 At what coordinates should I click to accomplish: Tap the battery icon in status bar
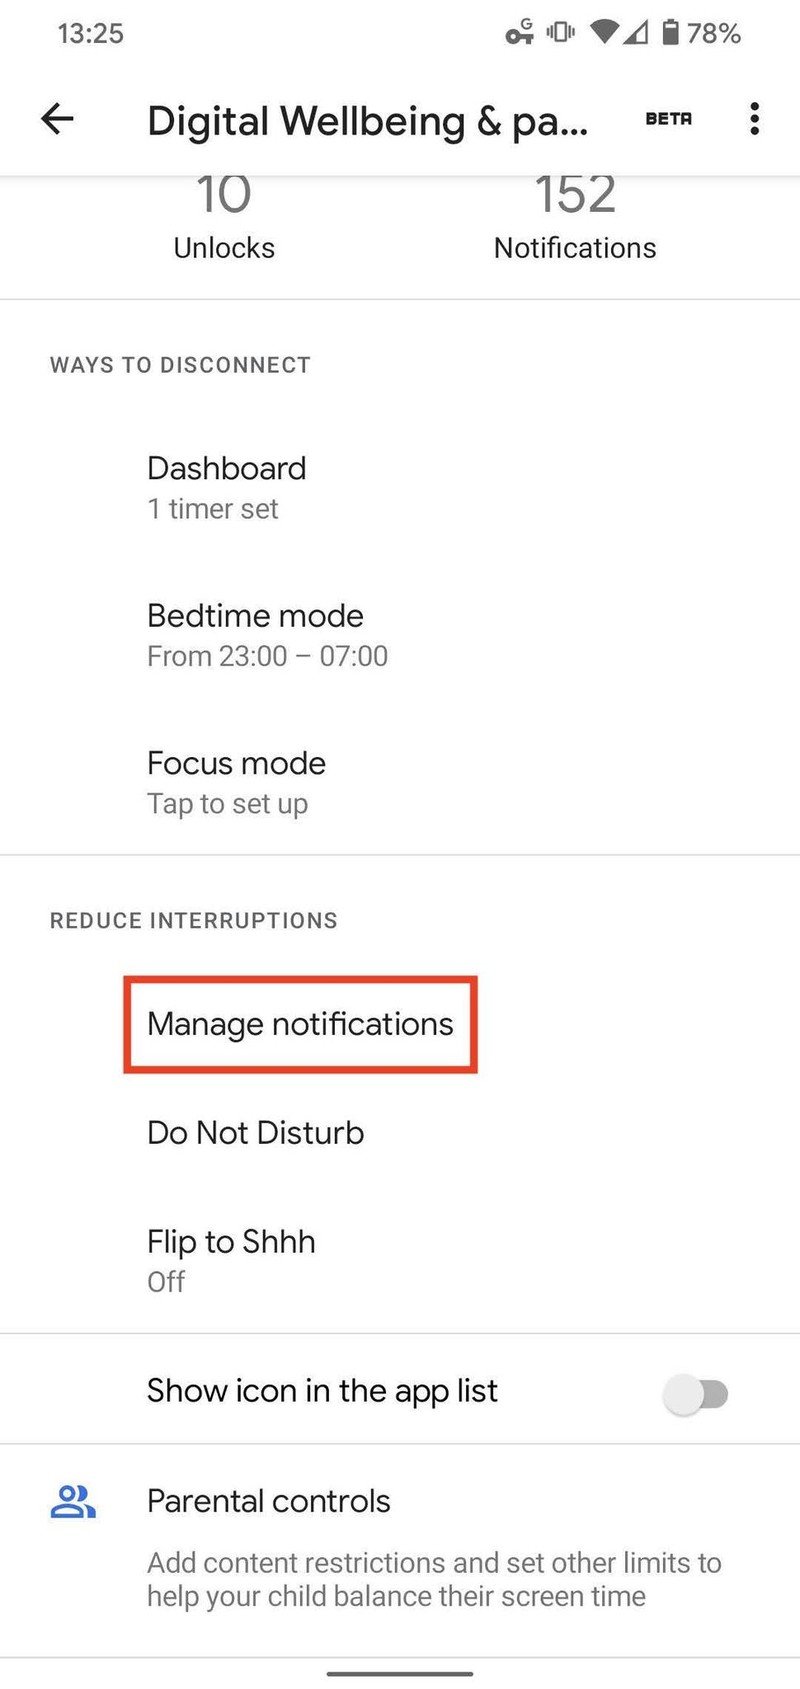coord(670,33)
